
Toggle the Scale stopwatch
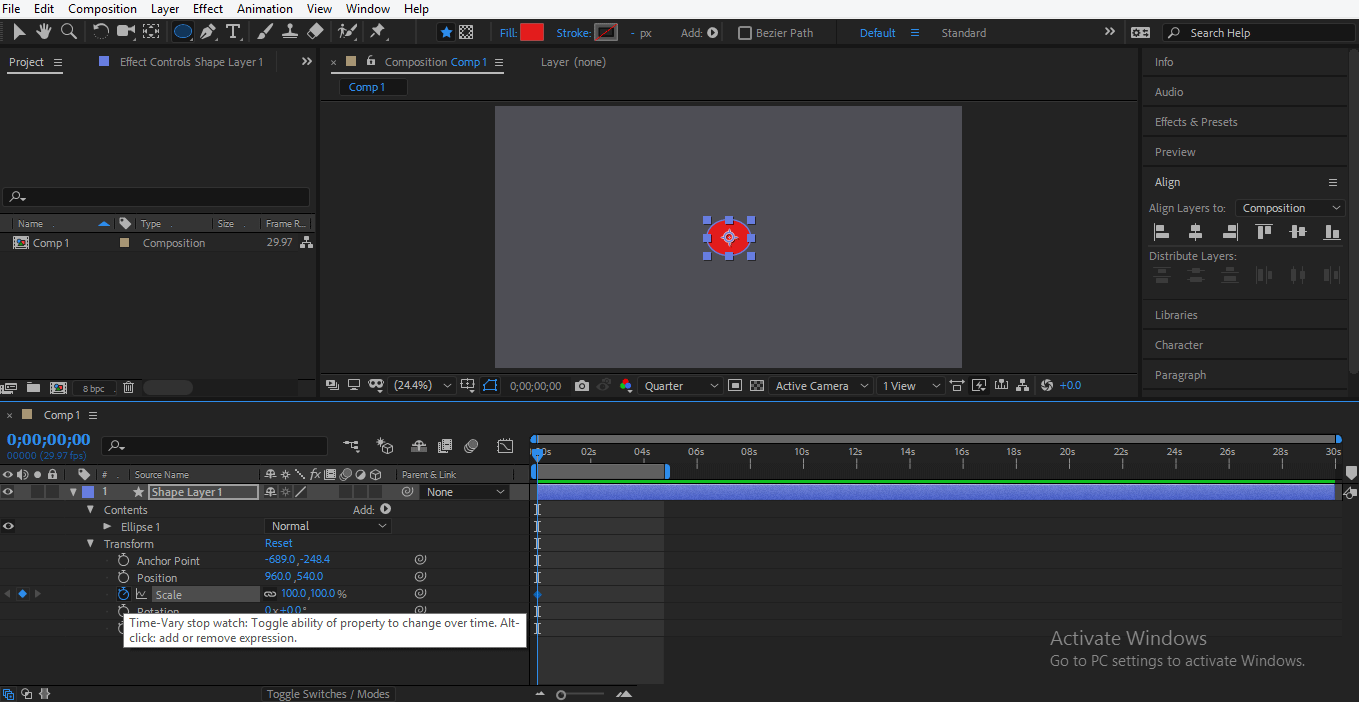click(124, 594)
